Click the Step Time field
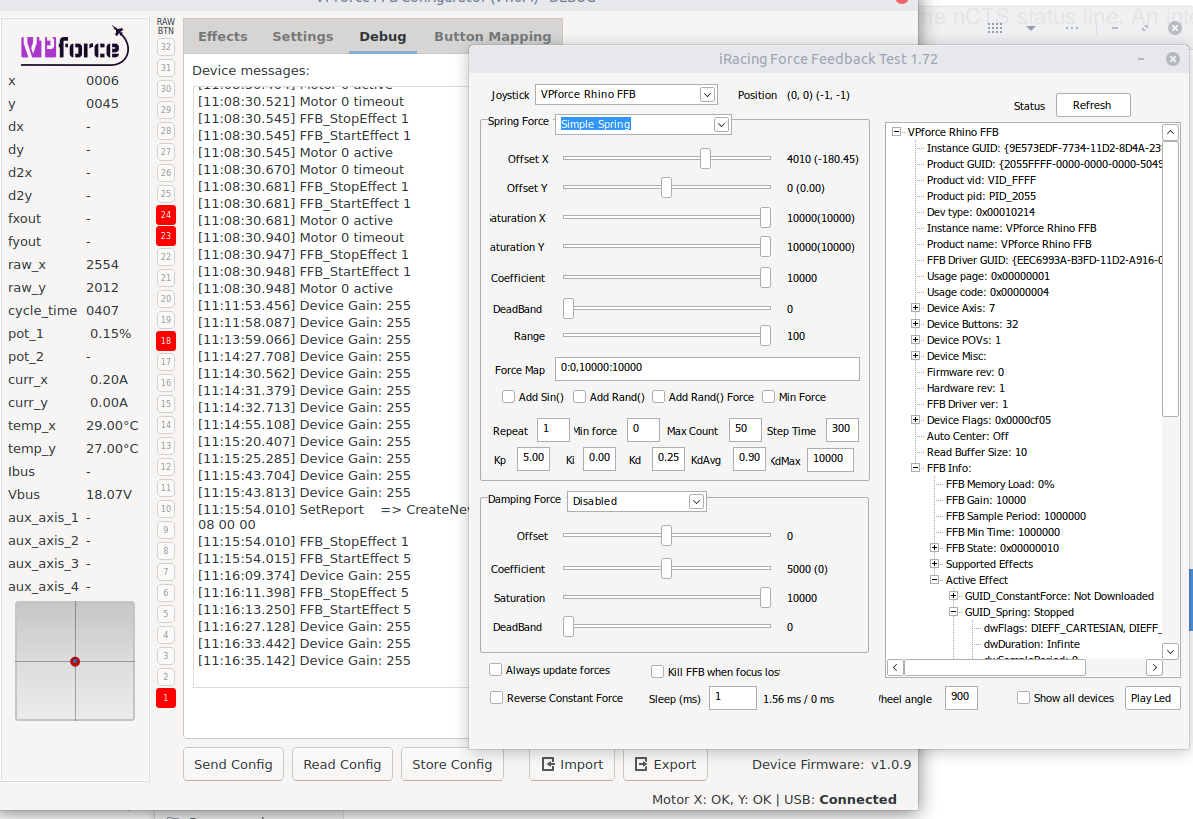Viewport: 1193px width, 819px height. click(x=842, y=429)
